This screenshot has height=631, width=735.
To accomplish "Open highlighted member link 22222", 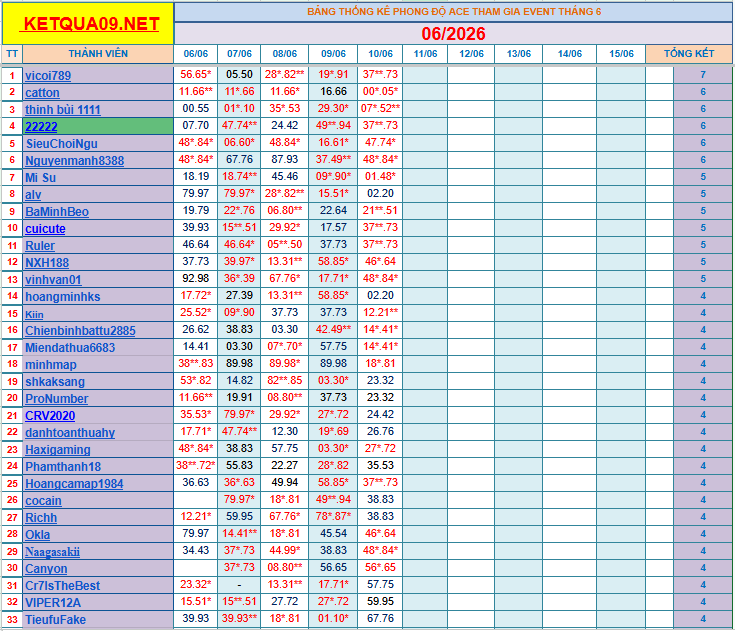I will (x=41, y=127).
